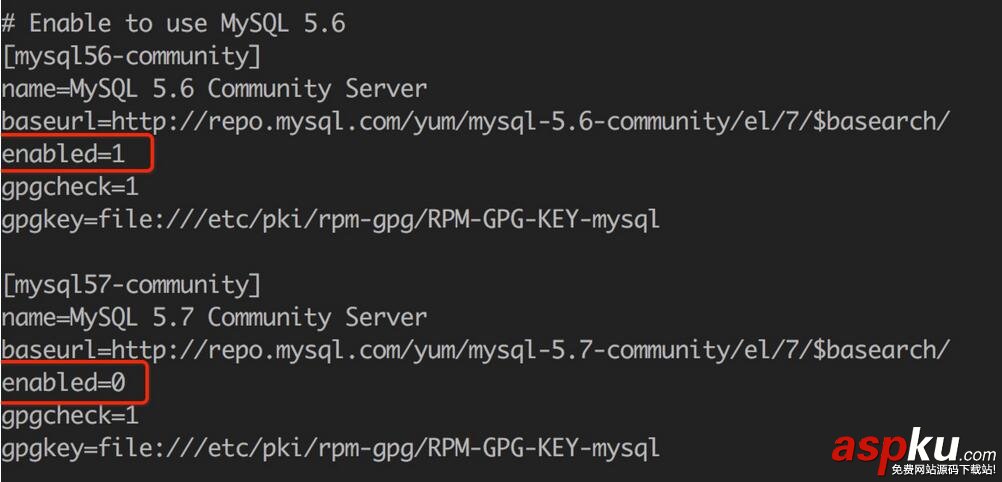Click $basearch in the MySQL 5.6 baseurl
This screenshot has height=482, width=1002.
pos(881,121)
